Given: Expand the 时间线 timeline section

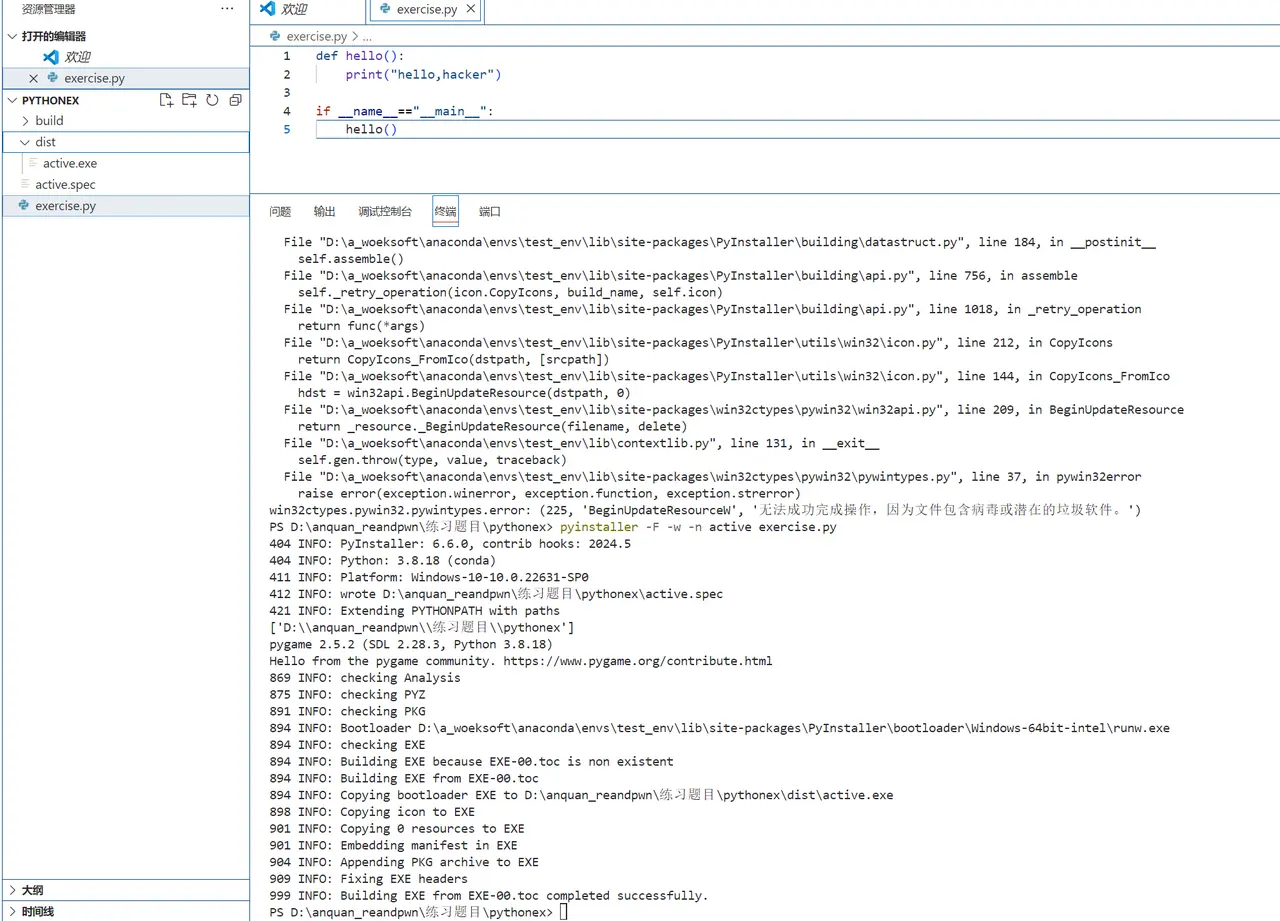Looking at the screenshot, I should [x=12, y=912].
